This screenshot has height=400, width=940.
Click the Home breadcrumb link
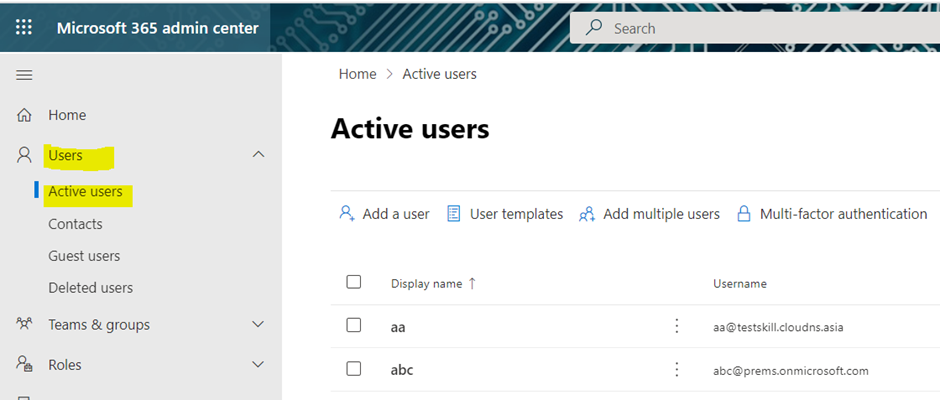coord(357,74)
